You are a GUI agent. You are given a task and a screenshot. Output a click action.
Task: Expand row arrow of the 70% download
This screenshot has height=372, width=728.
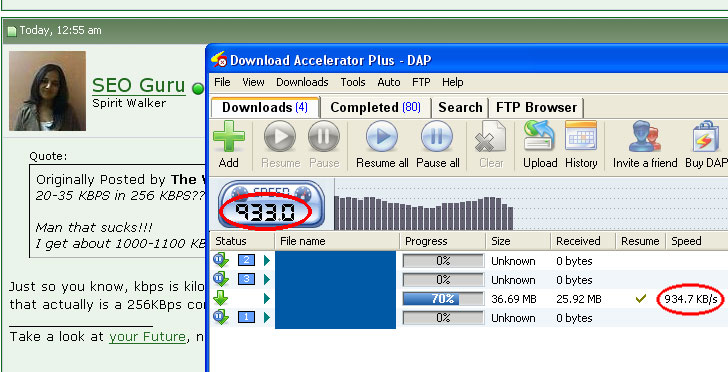coord(267,299)
